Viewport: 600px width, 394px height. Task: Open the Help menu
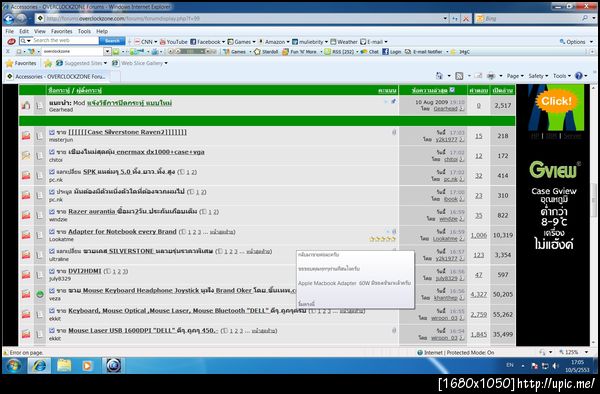pos(102,31)
